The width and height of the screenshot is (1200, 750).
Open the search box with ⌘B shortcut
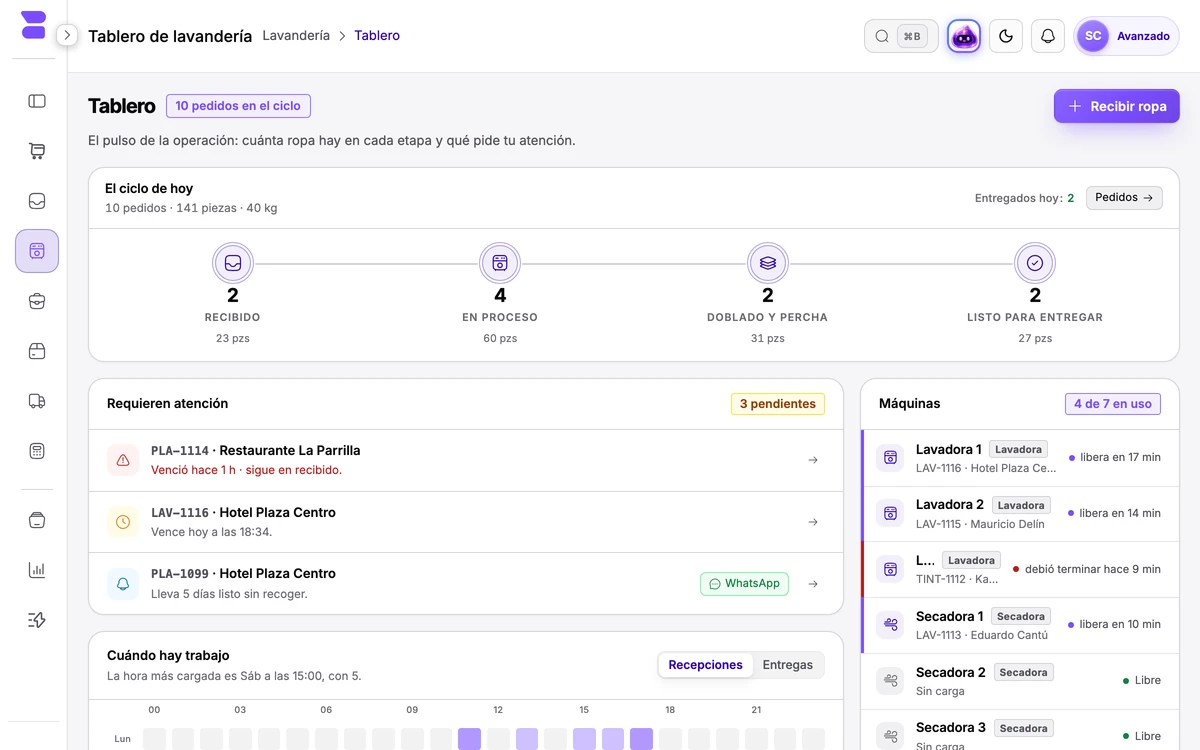(901, 36)
